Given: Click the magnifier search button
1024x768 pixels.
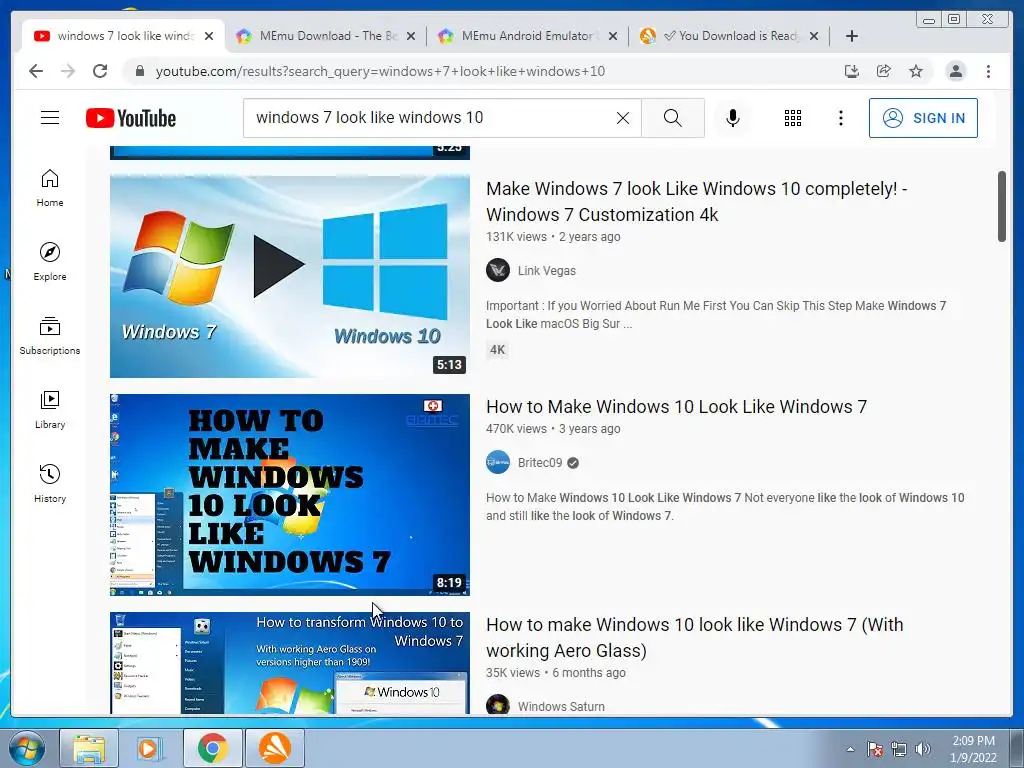Looking at the screenshot, I should click(673, 118).
